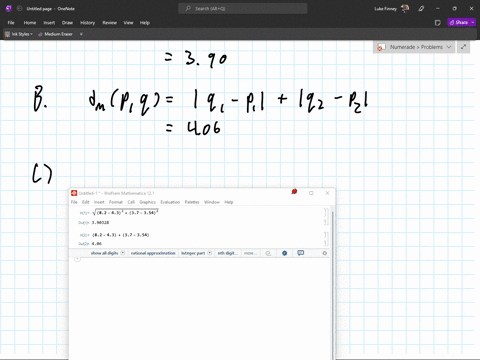480x360 pixels.
Task: Open Mathematica File menu
Action: pyautogui.click(x=74, y=202)
